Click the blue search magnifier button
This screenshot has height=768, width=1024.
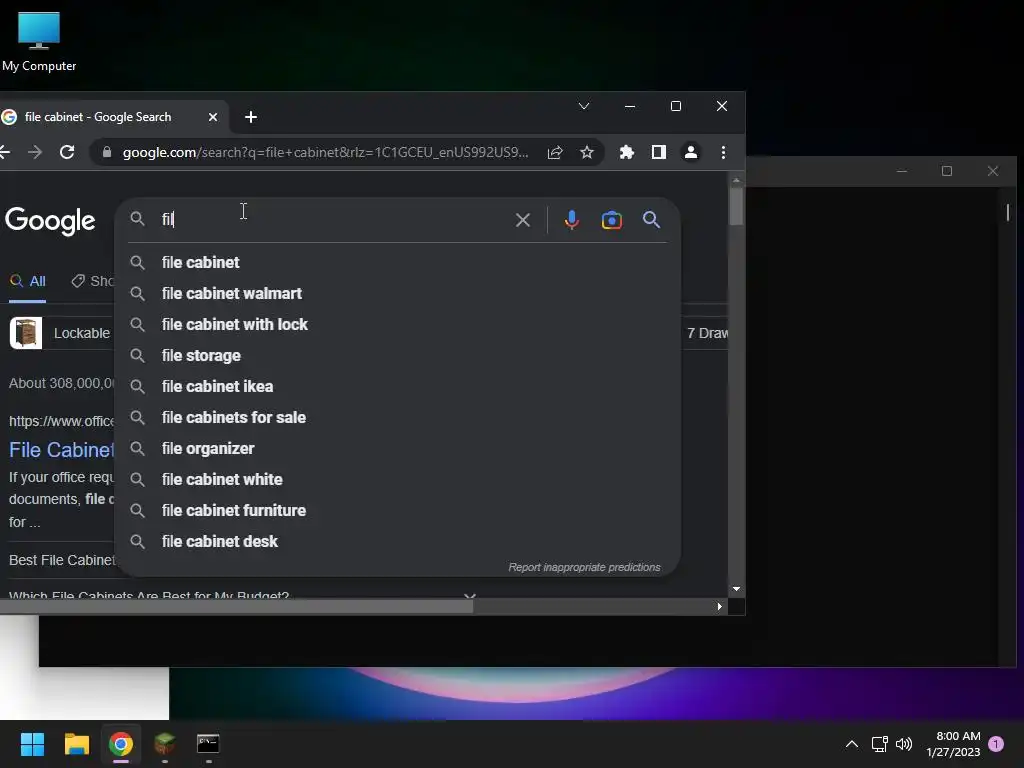pos(651,219)
